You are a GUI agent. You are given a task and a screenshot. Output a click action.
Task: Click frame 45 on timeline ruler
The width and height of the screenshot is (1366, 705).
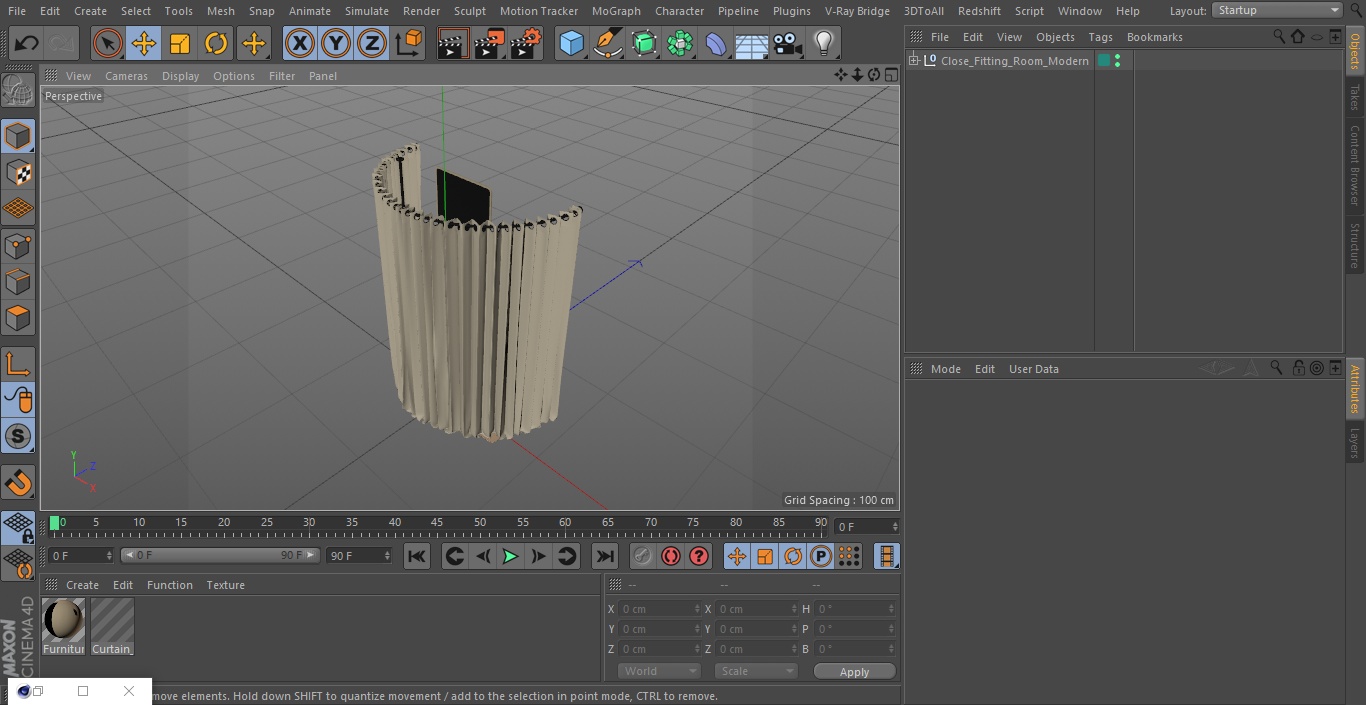point(437,522)
